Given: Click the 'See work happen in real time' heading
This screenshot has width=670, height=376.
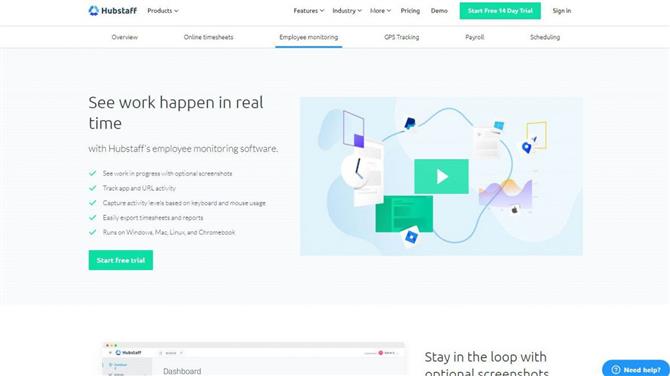Looking at the screenshot, I should click(x=176, y=113).
